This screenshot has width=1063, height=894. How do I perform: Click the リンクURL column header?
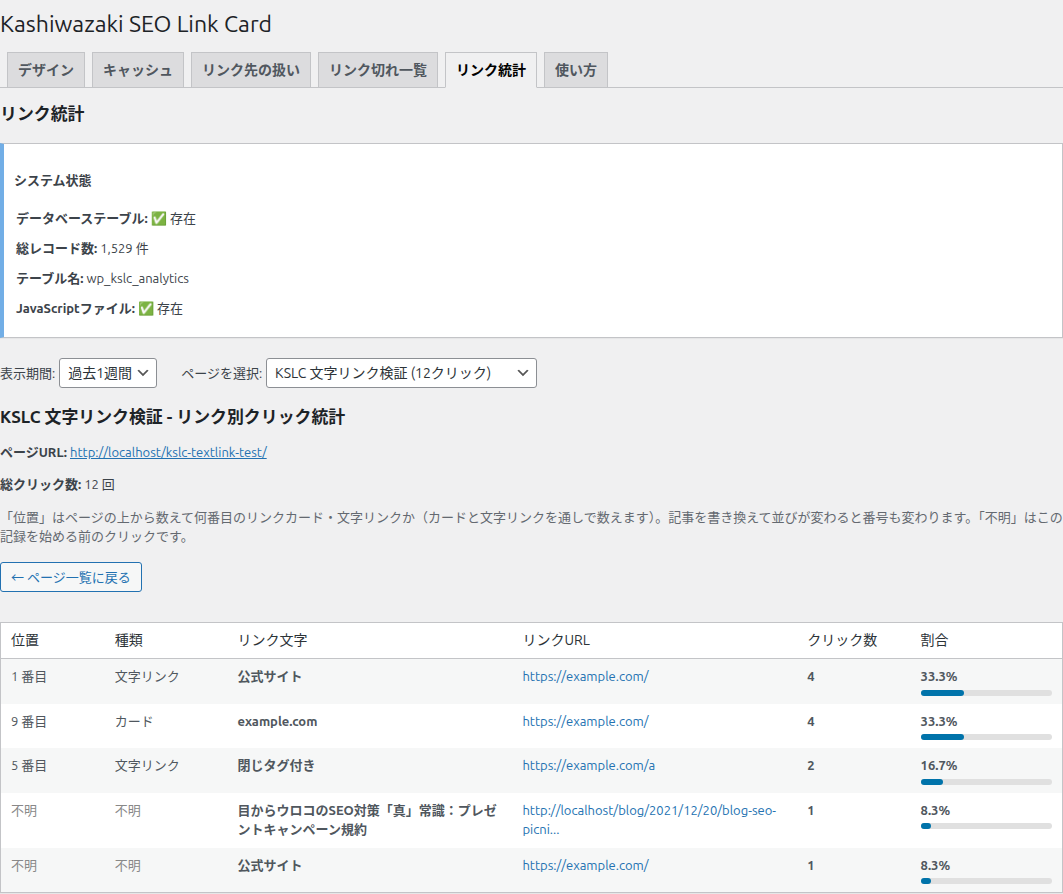(556, 641)
